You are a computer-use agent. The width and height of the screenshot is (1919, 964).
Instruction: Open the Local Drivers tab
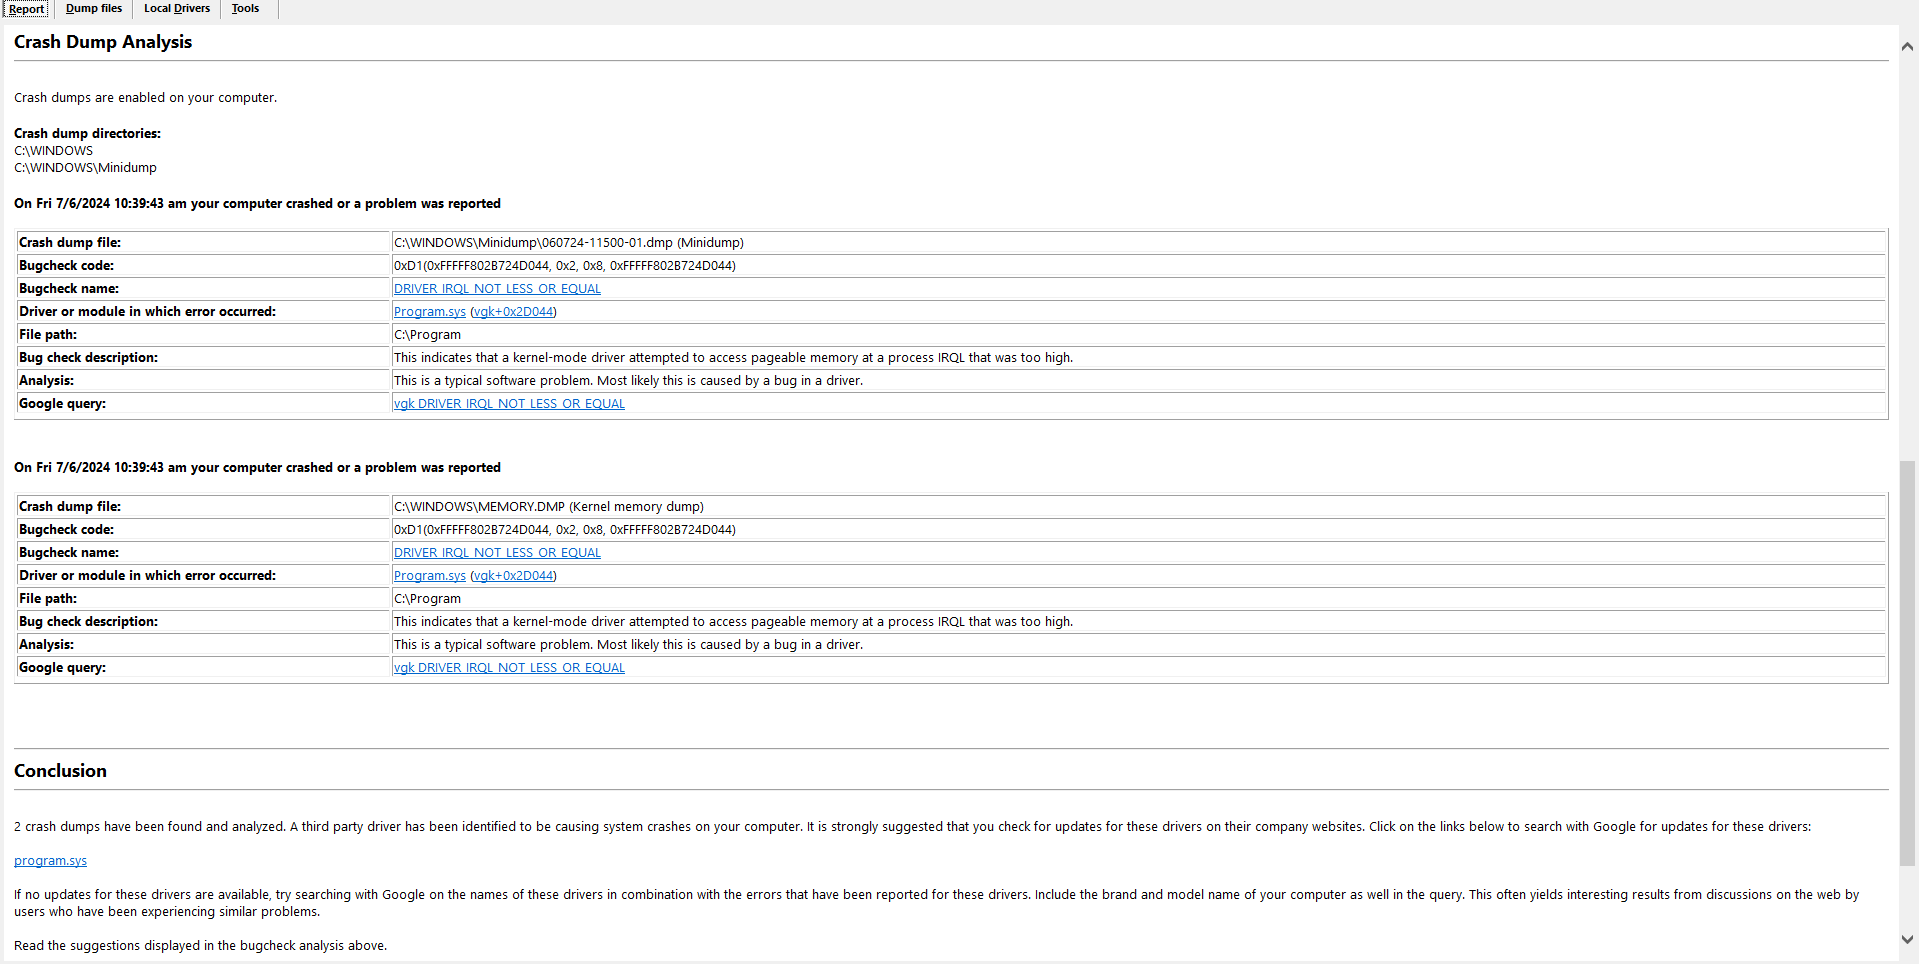177,9
